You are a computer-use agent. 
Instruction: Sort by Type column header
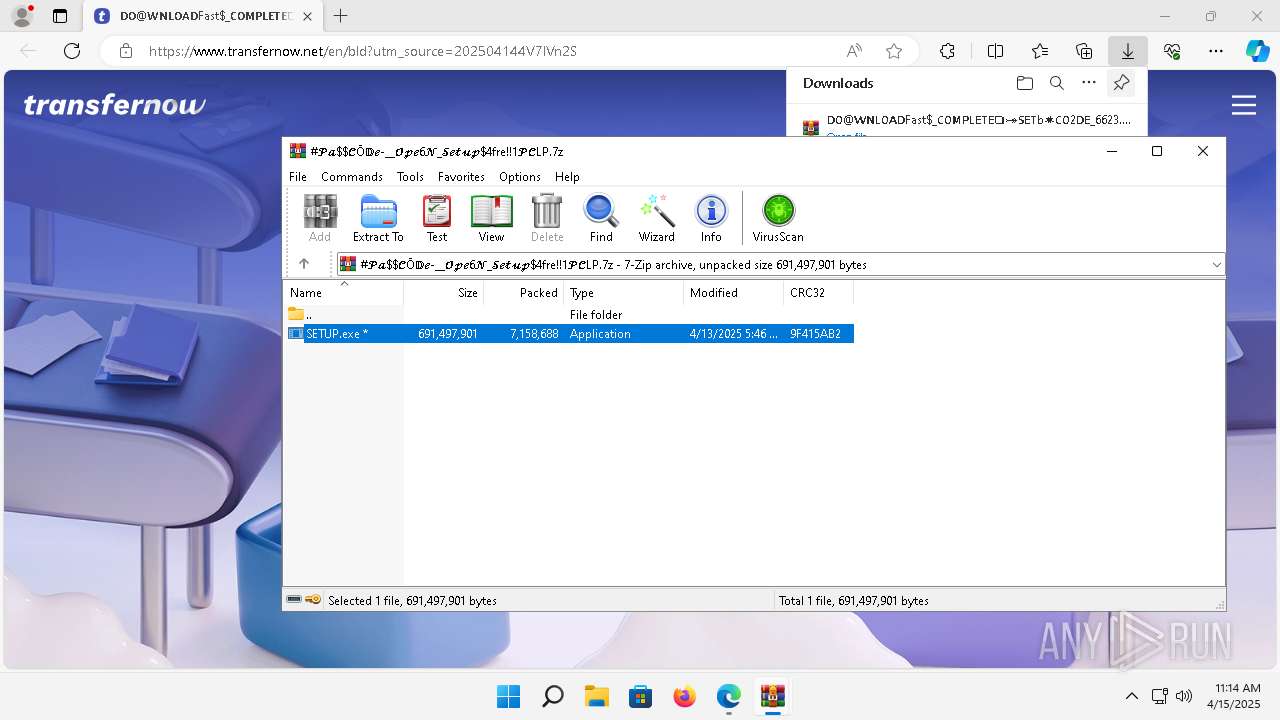pos(624,293)
